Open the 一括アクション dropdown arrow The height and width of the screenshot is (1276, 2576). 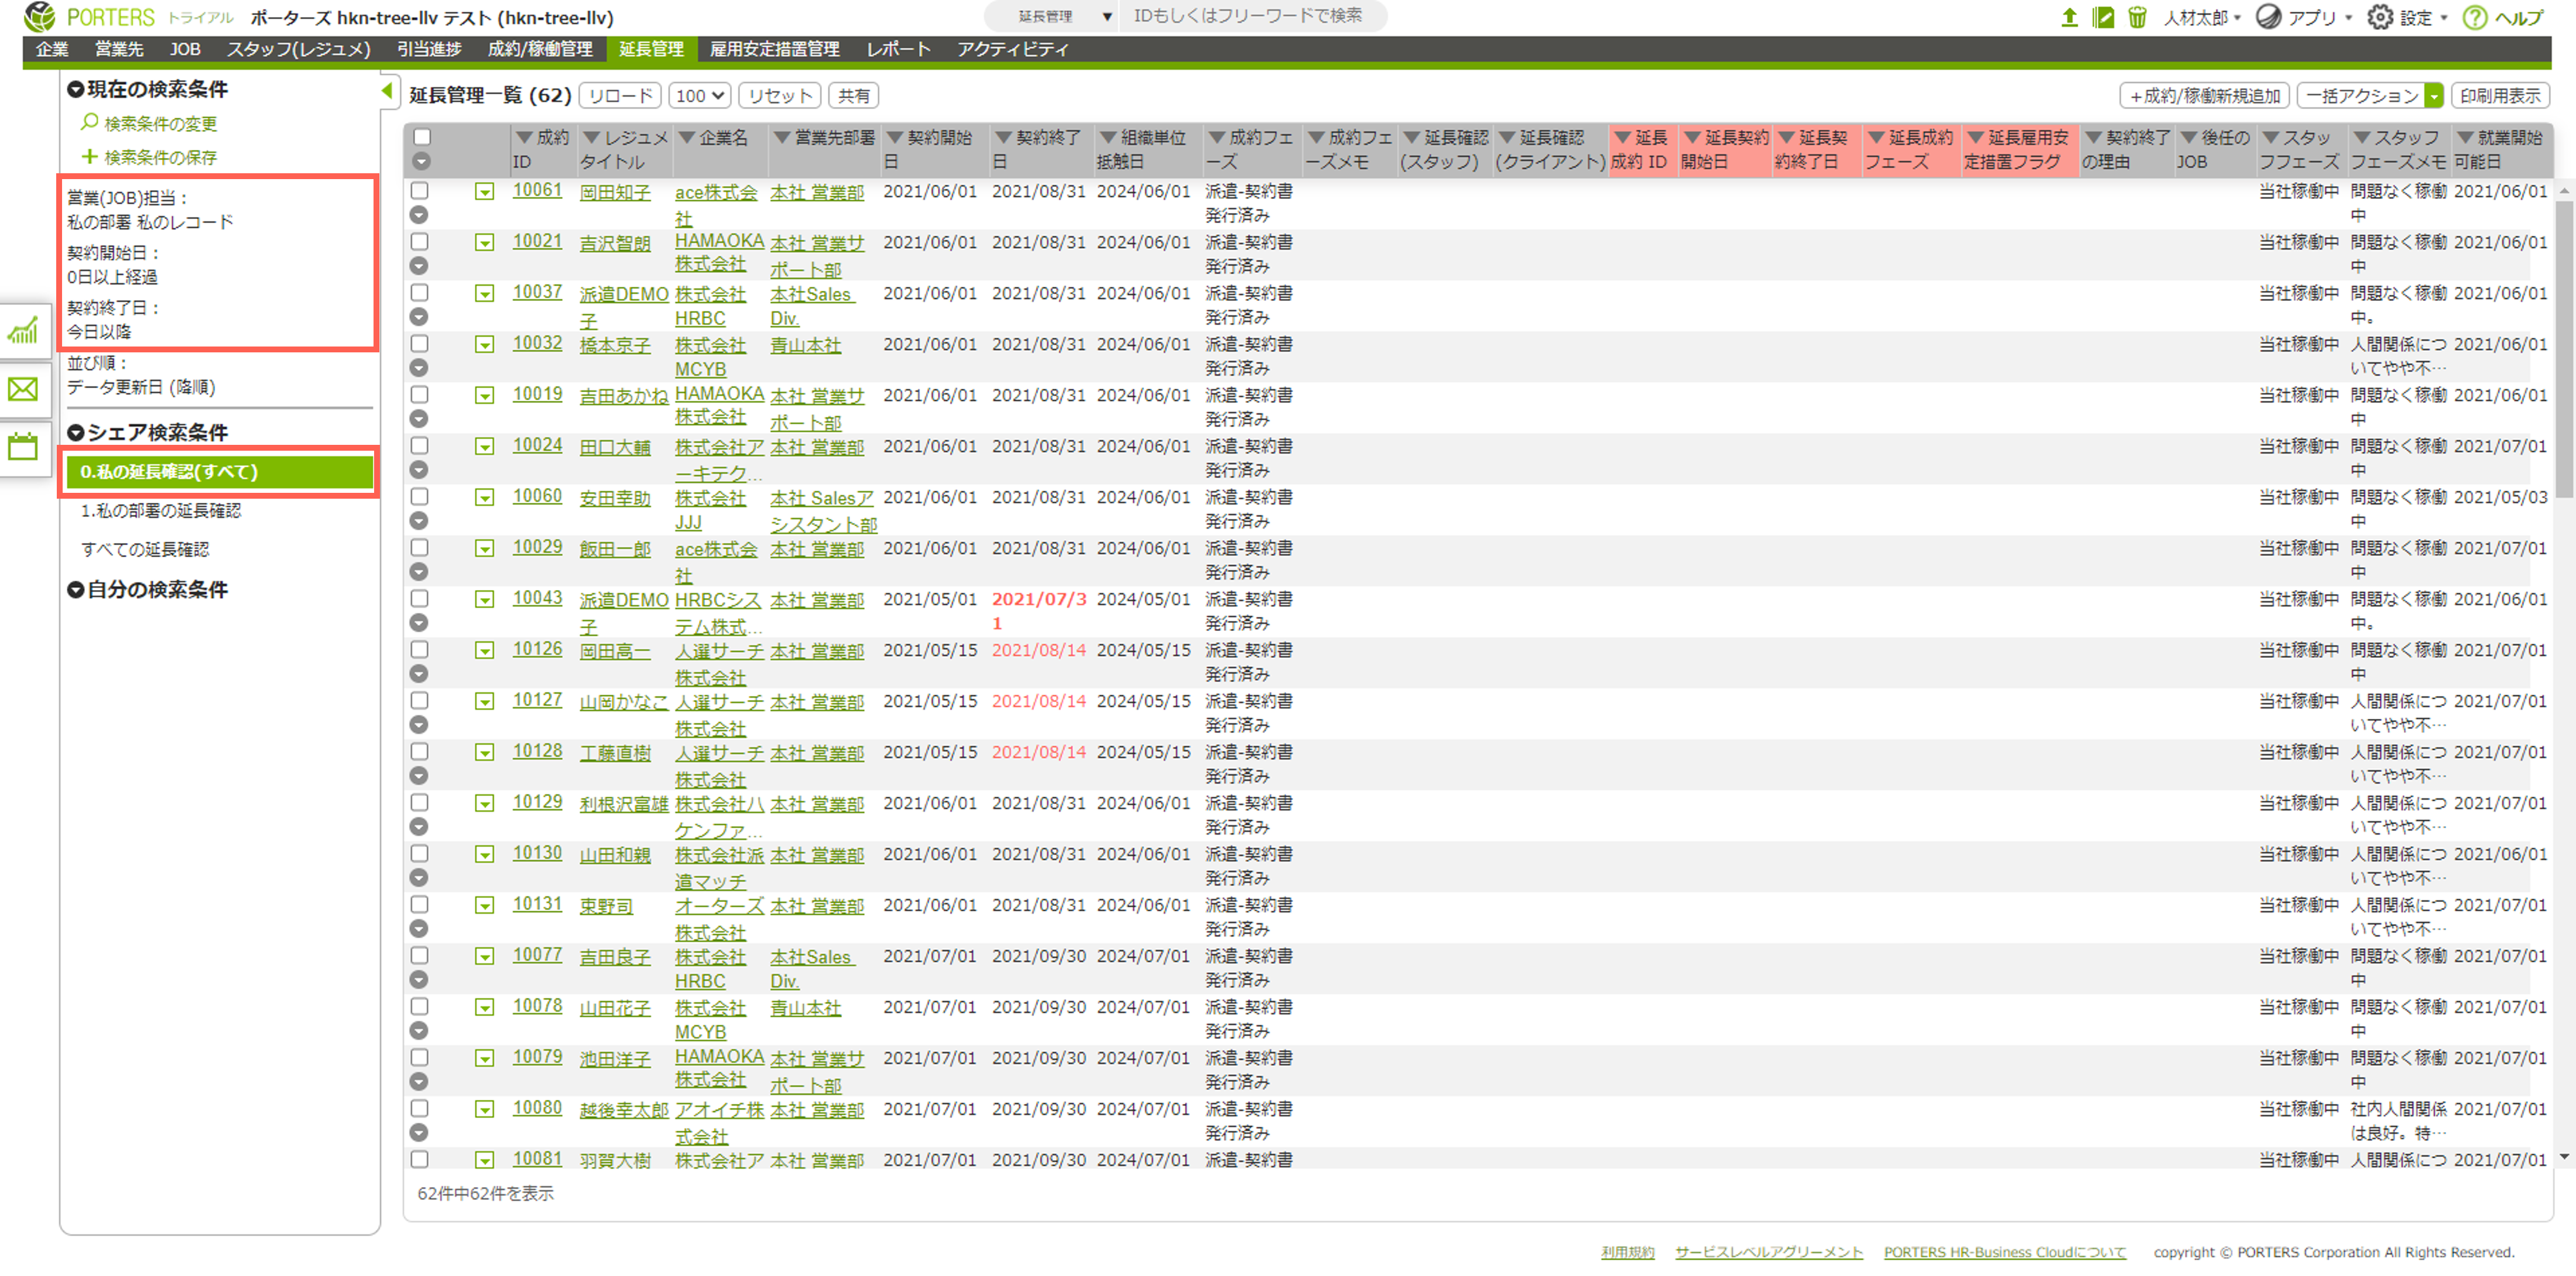coord(2434,95)
